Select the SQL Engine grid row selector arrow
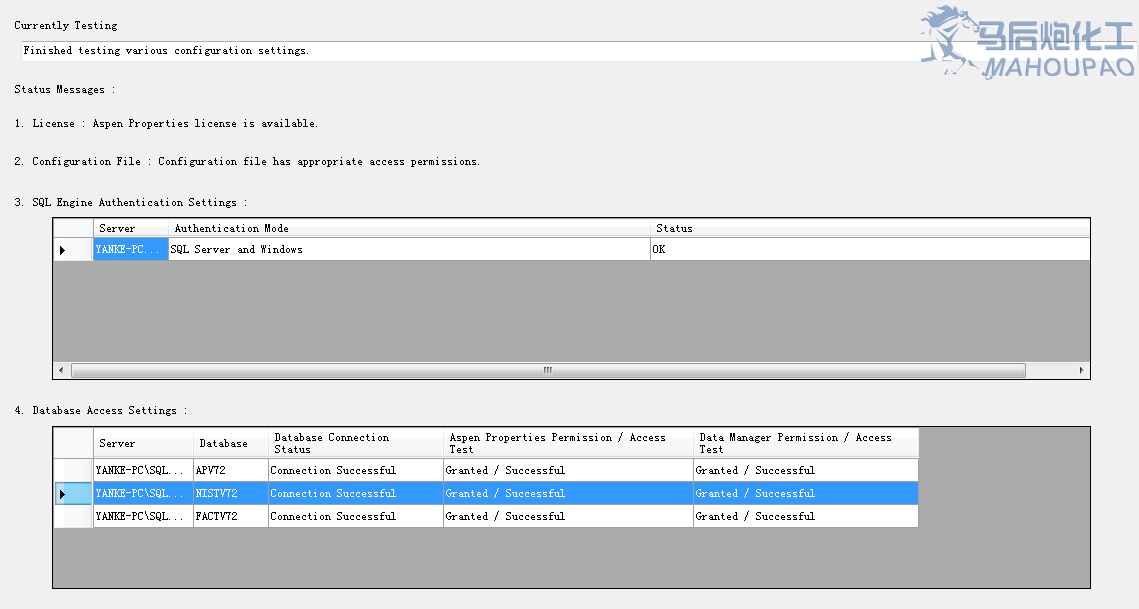Viewport: 1139px width, 609px height. [x=73, y=249]
